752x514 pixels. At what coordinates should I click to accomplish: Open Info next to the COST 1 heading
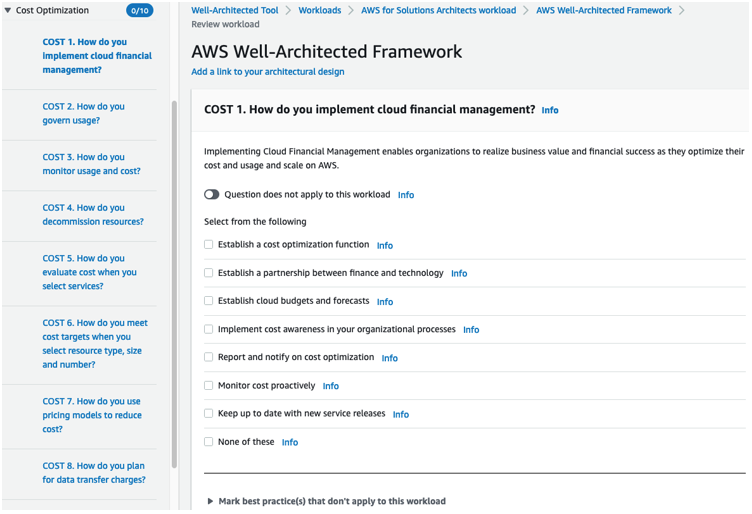(x=550, y=110)
